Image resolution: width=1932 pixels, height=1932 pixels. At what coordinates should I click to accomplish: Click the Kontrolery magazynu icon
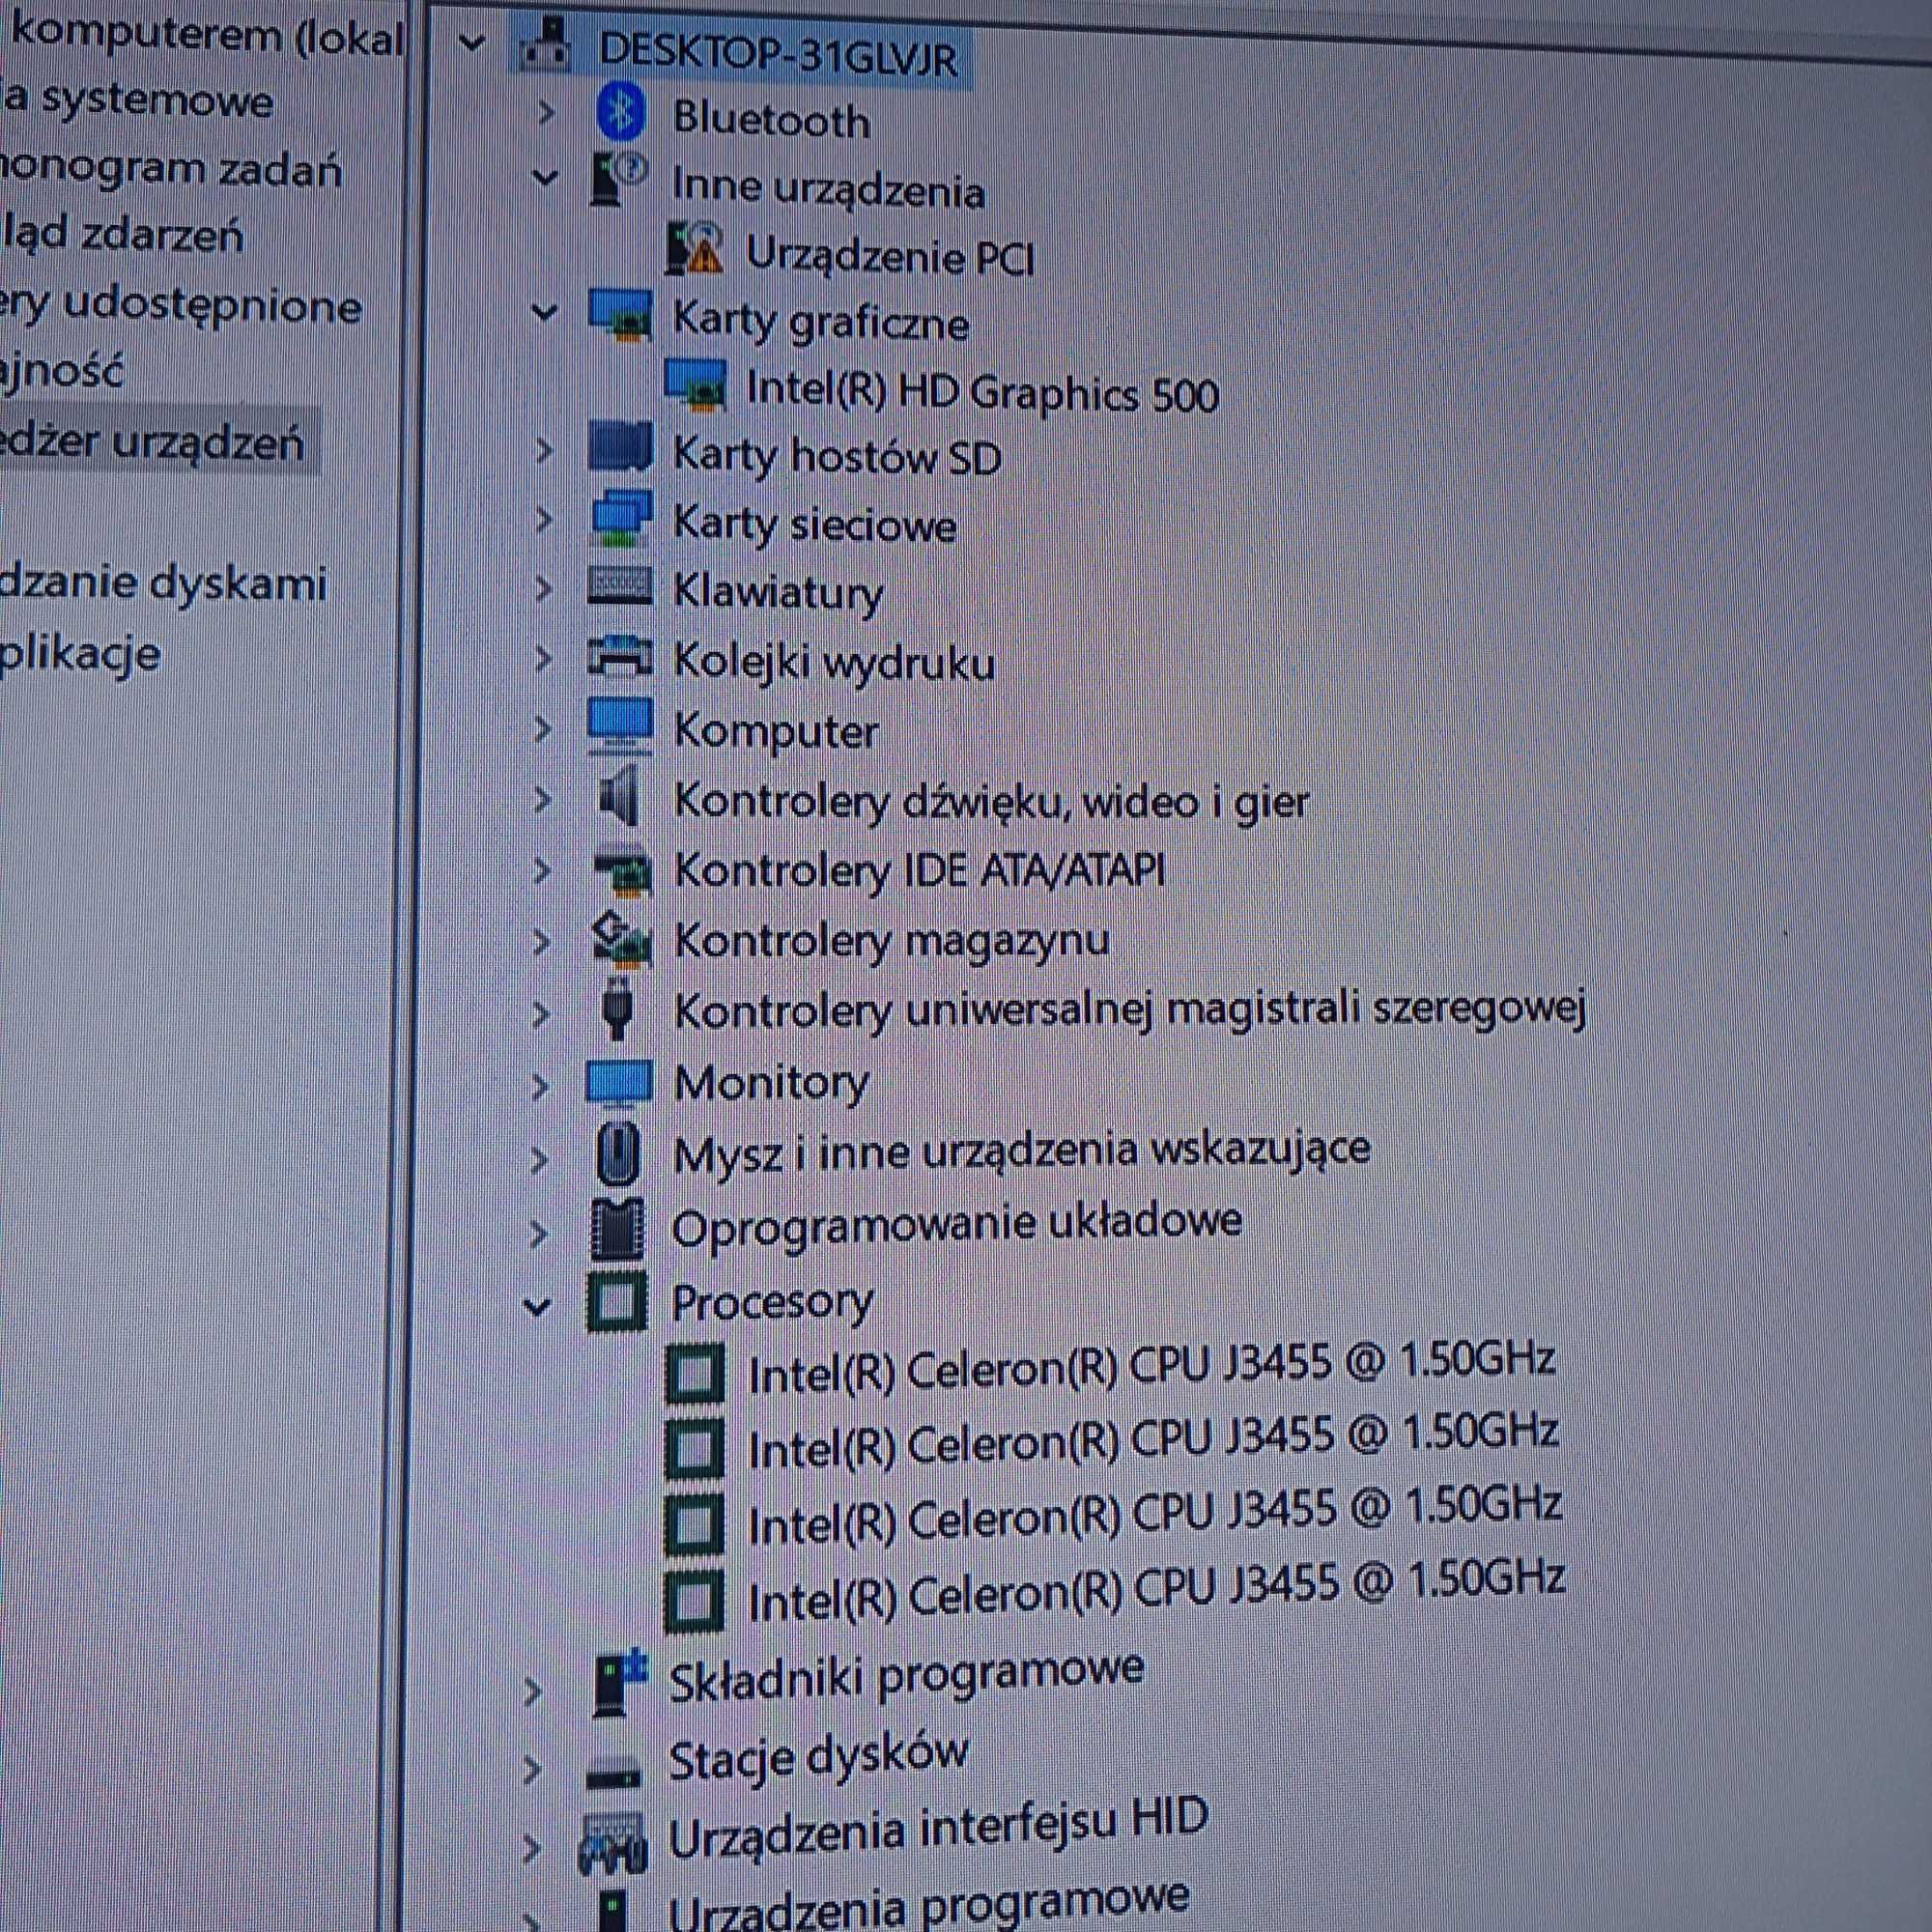[621, 940]
